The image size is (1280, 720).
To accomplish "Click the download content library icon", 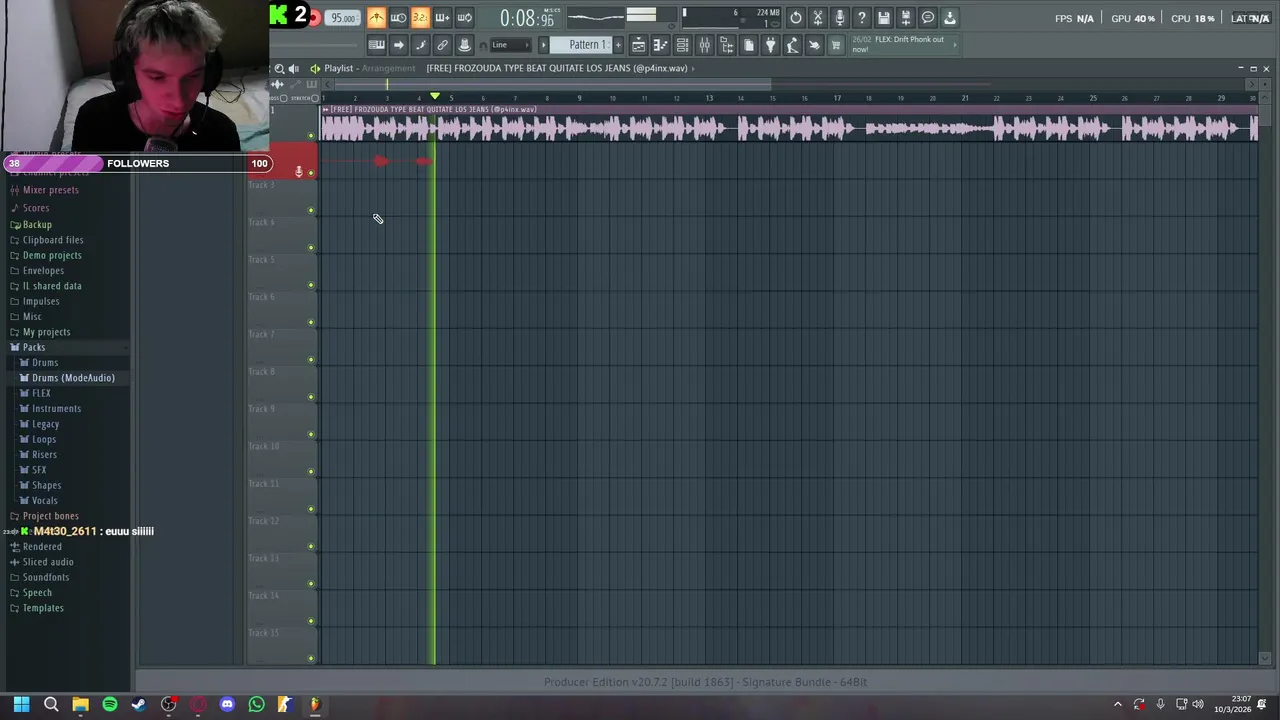I will coord(950,17).
